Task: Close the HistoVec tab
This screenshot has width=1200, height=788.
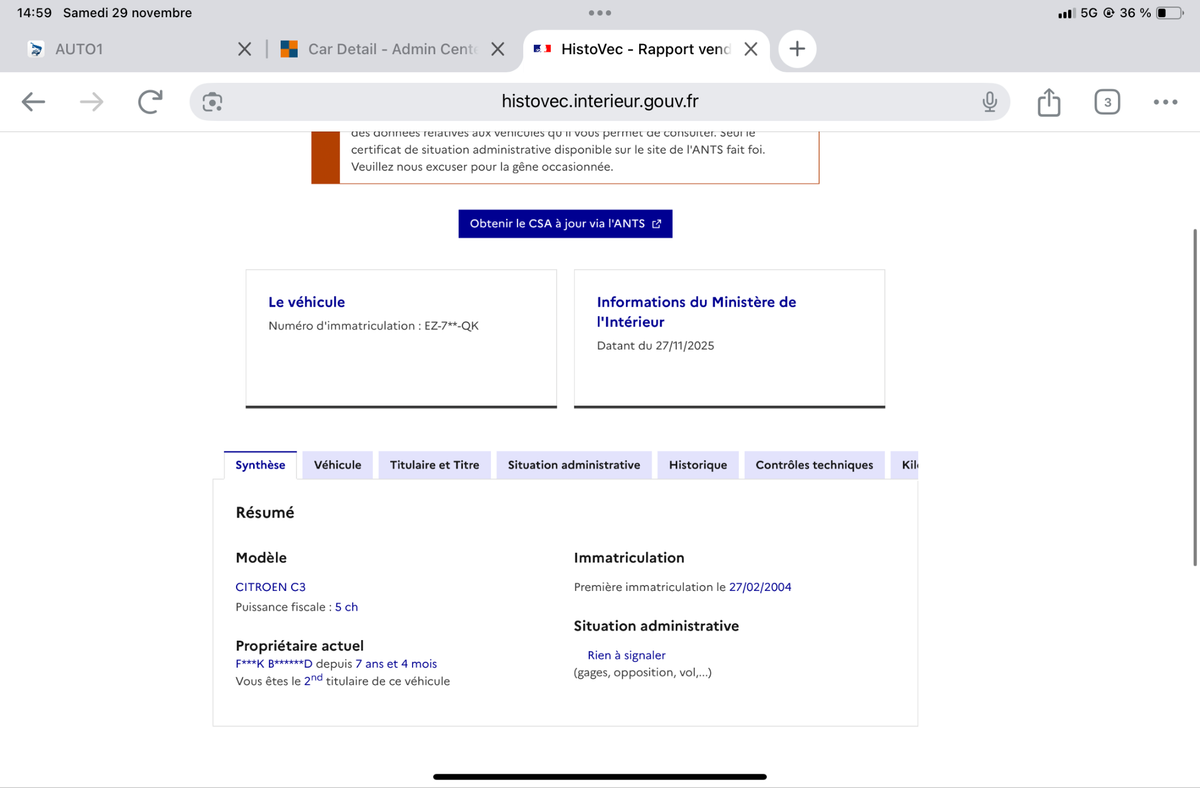Action: (x=751, y=49)
